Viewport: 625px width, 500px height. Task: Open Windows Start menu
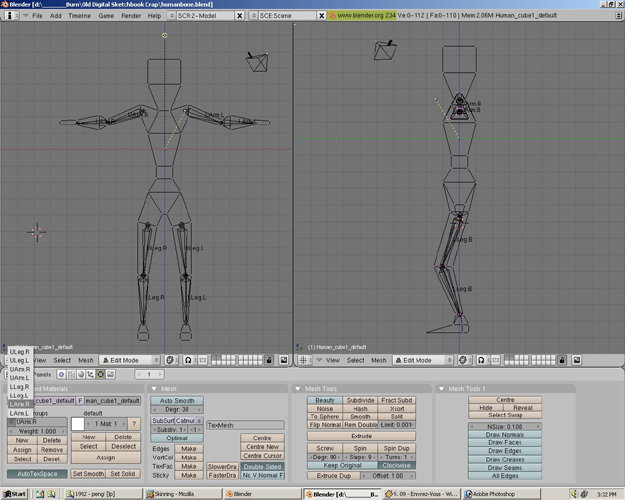15,494
